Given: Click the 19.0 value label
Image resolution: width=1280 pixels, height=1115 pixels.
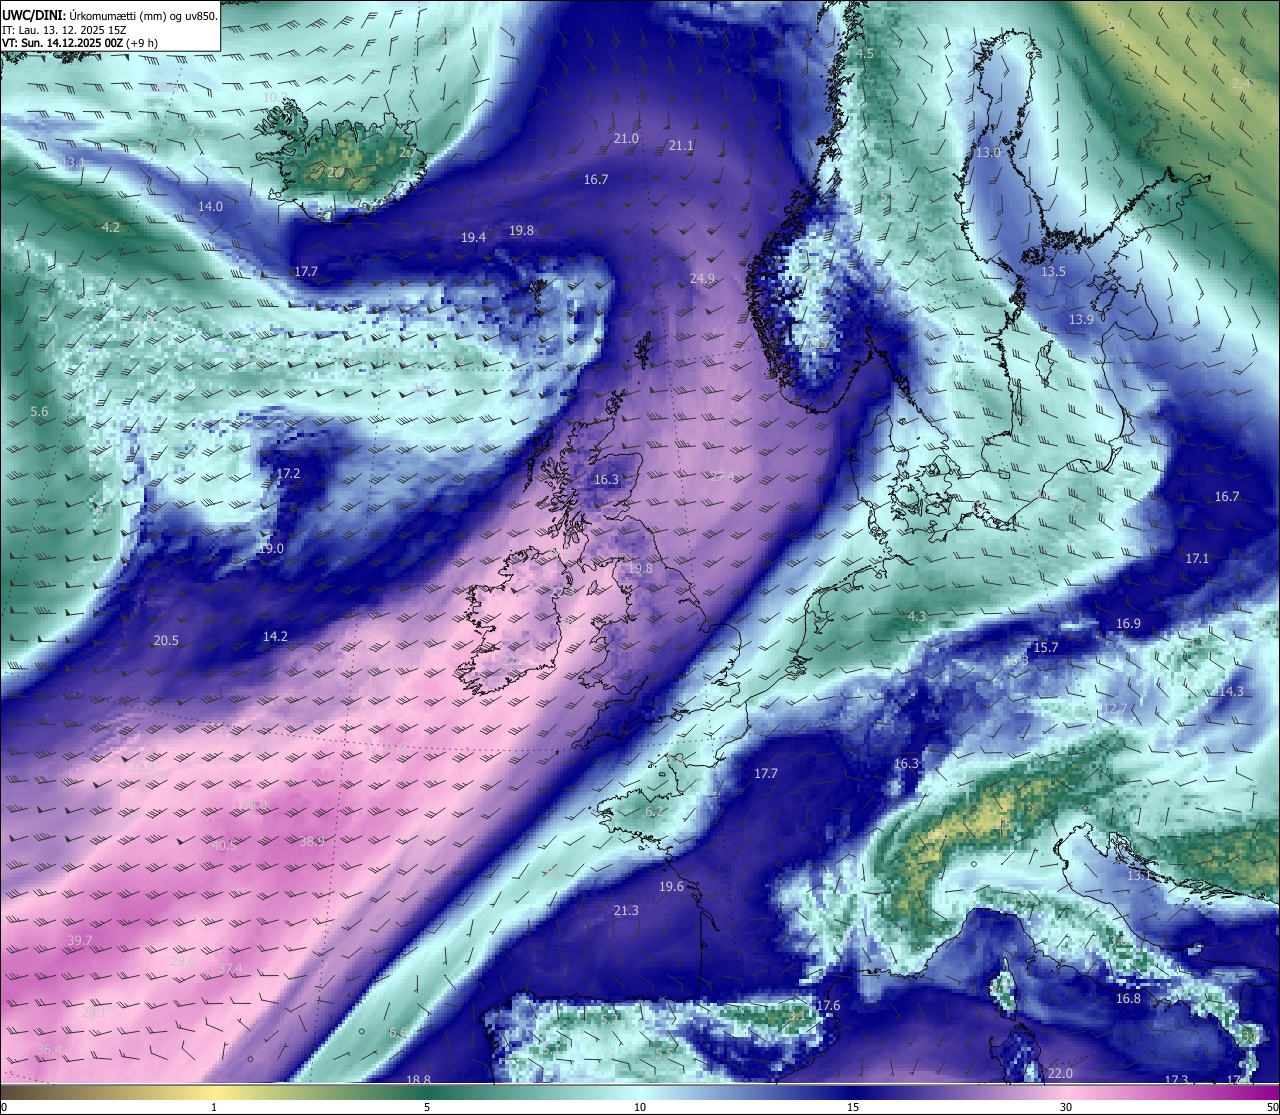Looking at the screenshot, I should pos(271,548).
